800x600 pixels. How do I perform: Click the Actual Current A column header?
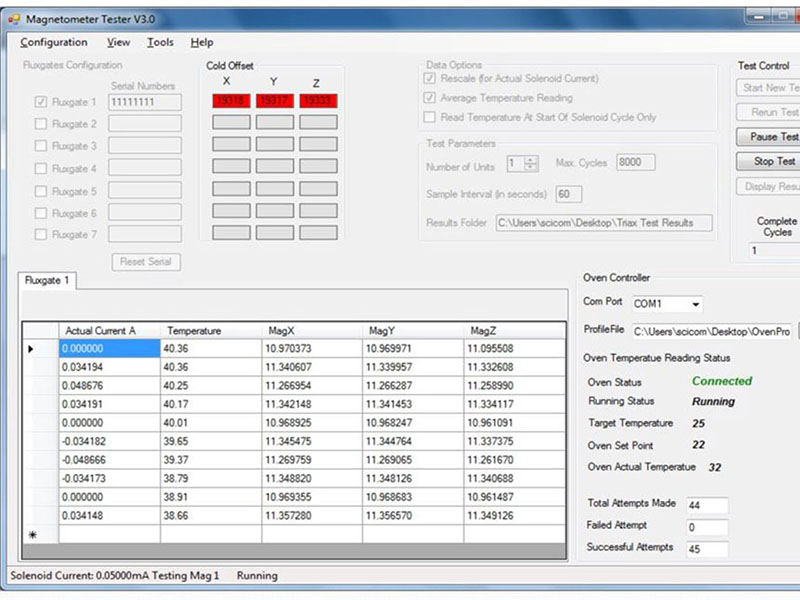pos(109,331)
